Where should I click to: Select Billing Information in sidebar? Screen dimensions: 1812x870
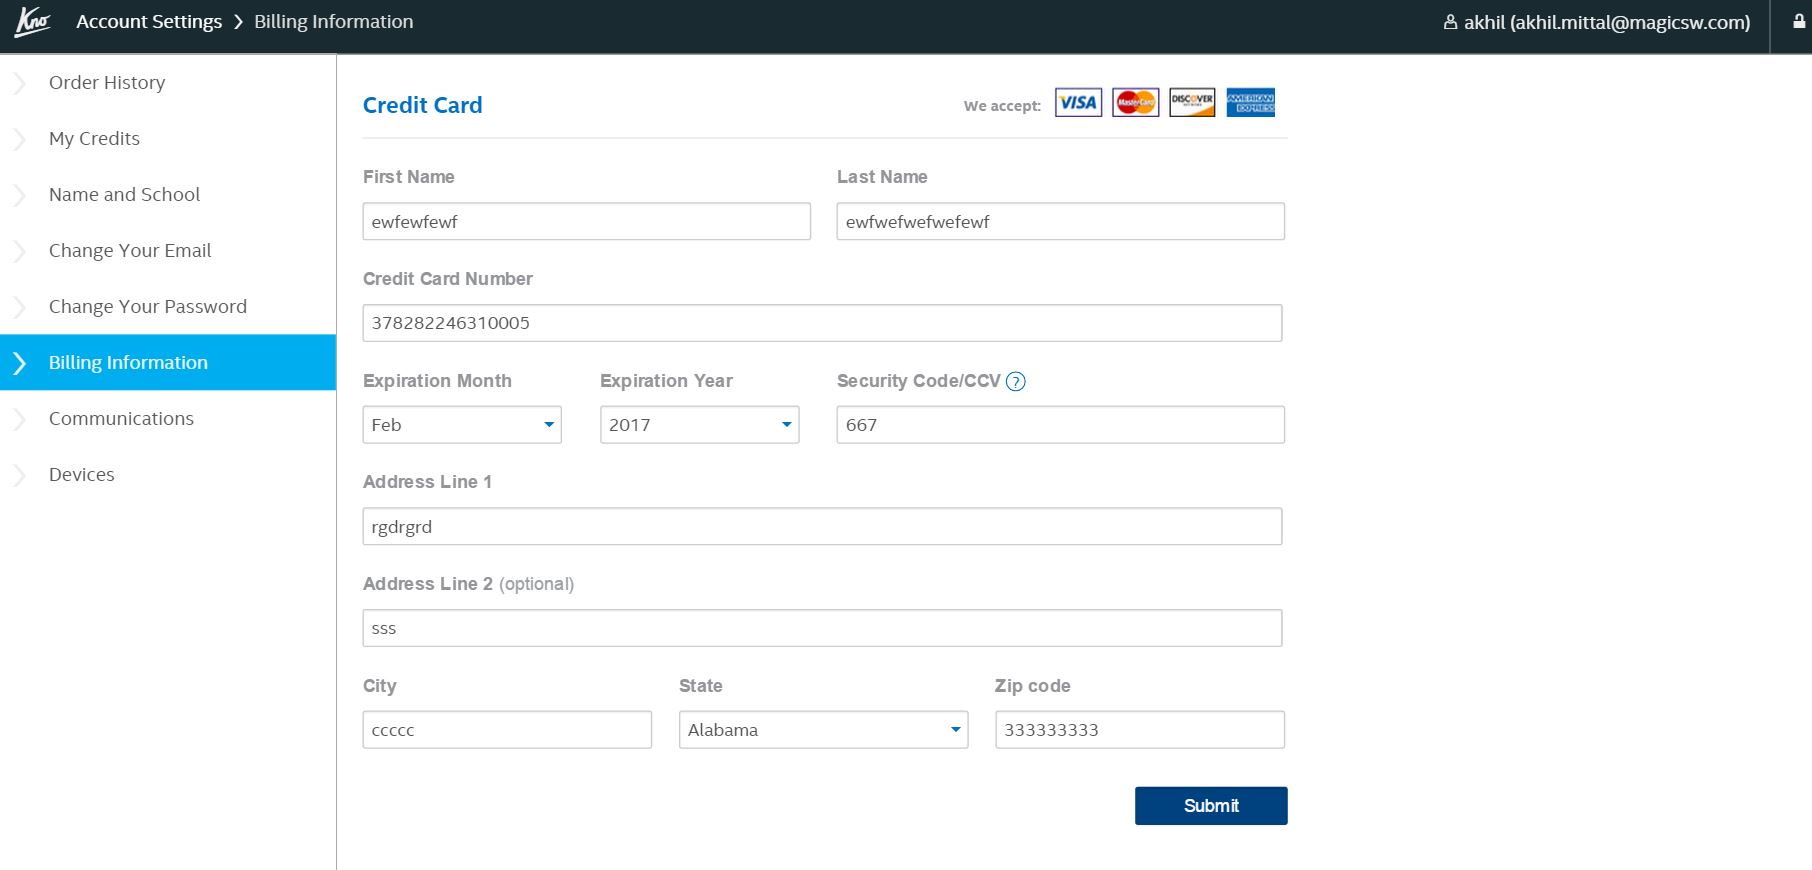coord(168,362)
